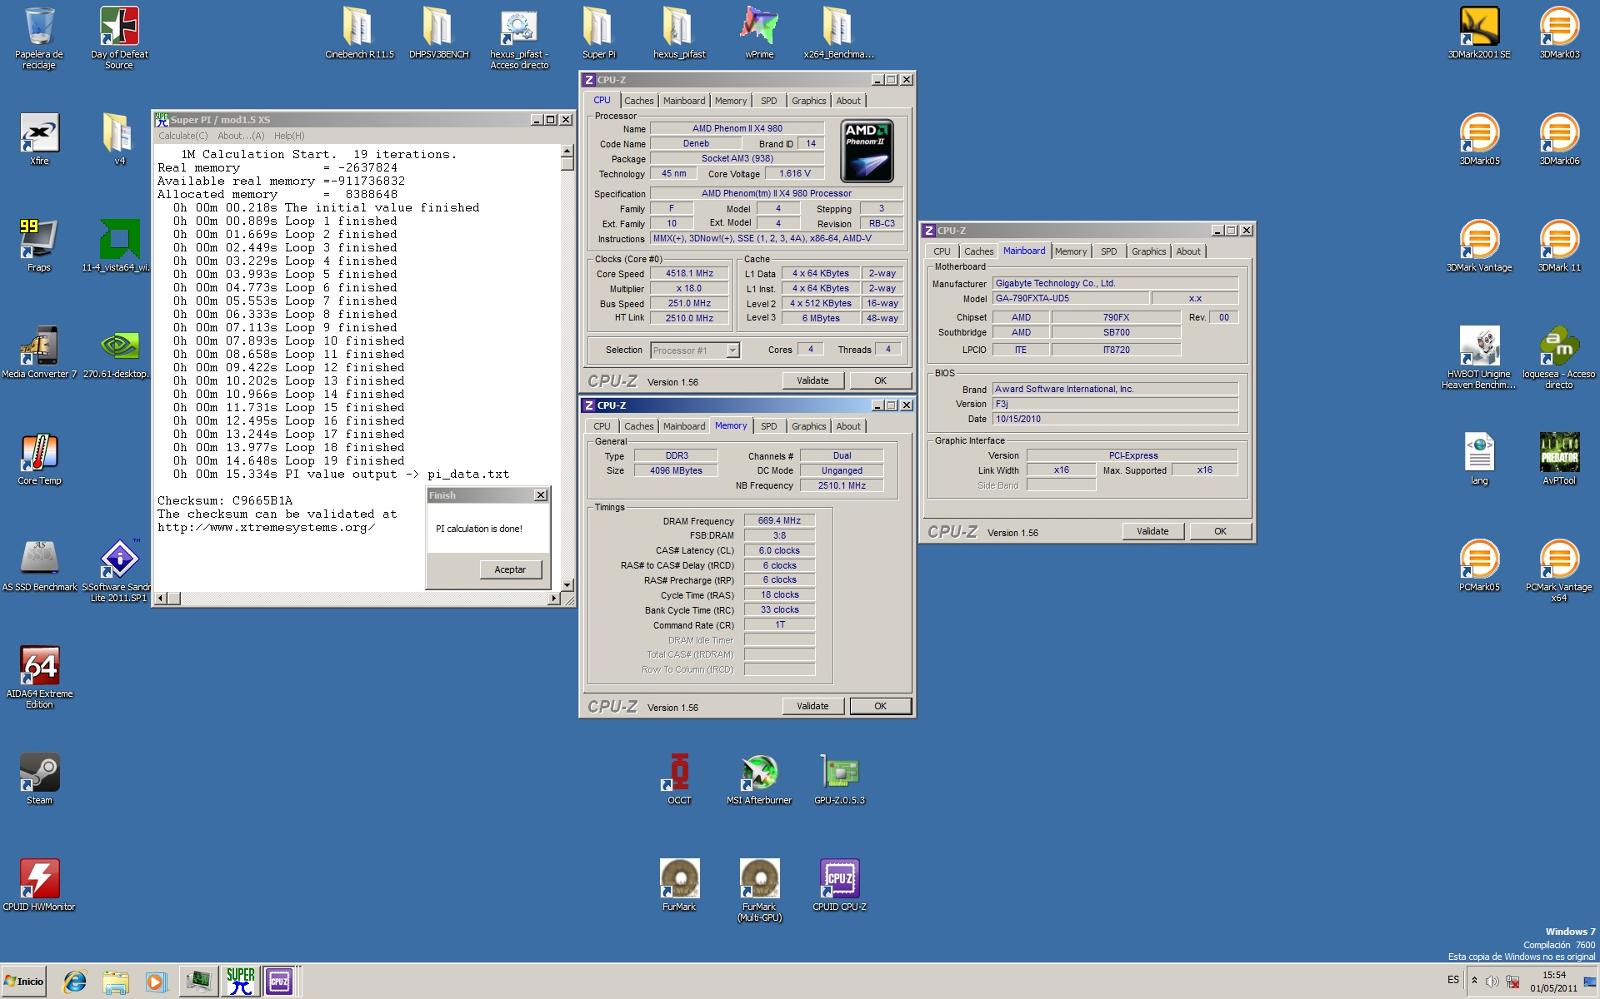Click Validate in the Memory tab window

[x=812, y=706]
